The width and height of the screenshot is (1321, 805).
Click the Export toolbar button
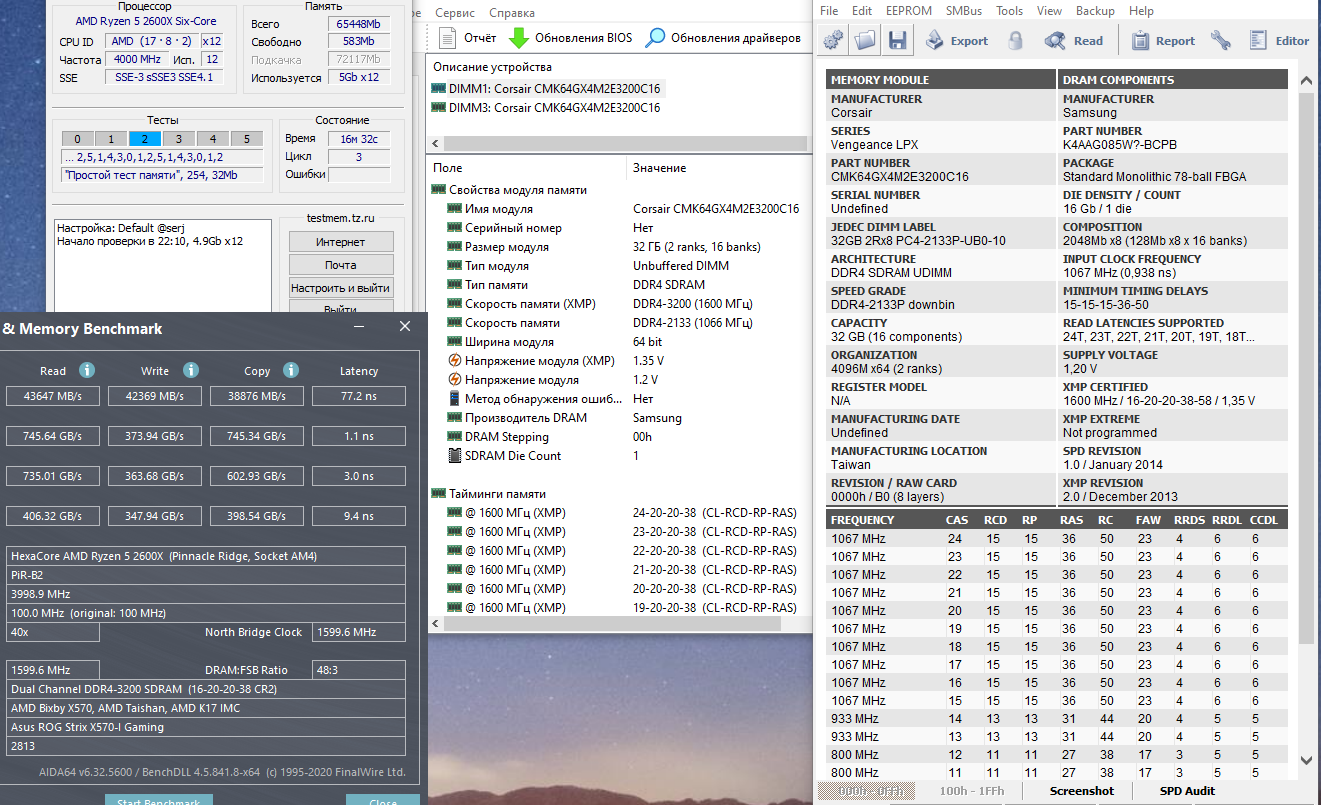click(956, 40)
